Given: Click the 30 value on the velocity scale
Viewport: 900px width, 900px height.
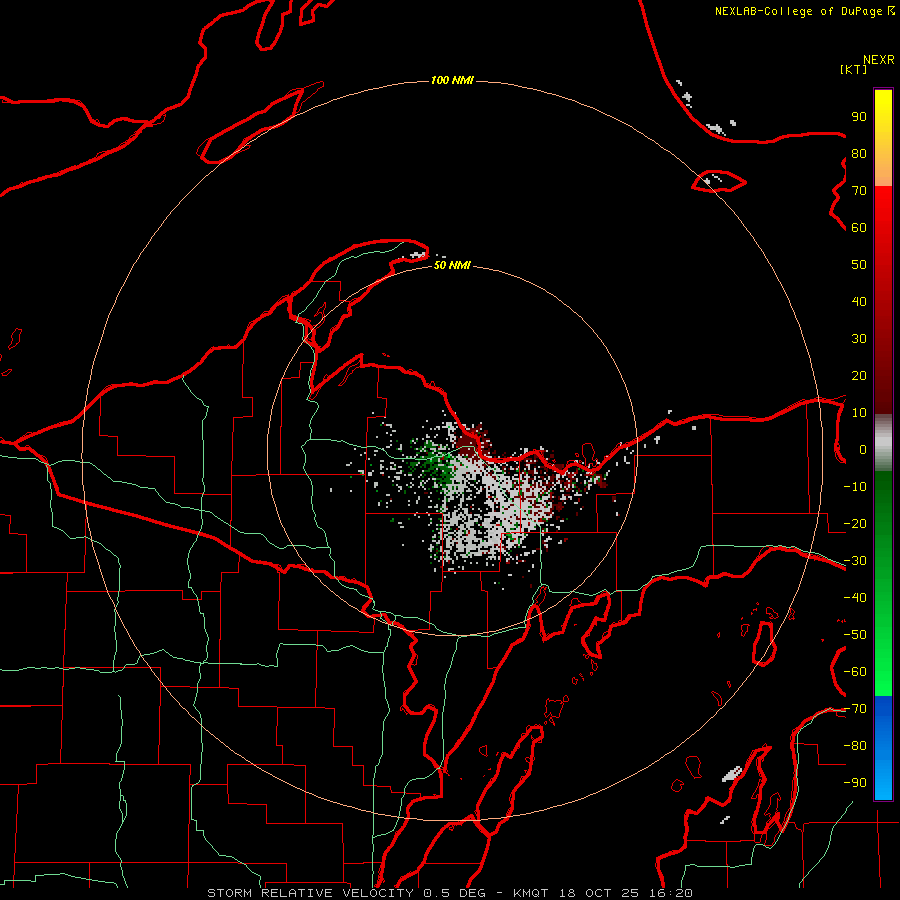Looking at the screenshot, I should 859,339.
